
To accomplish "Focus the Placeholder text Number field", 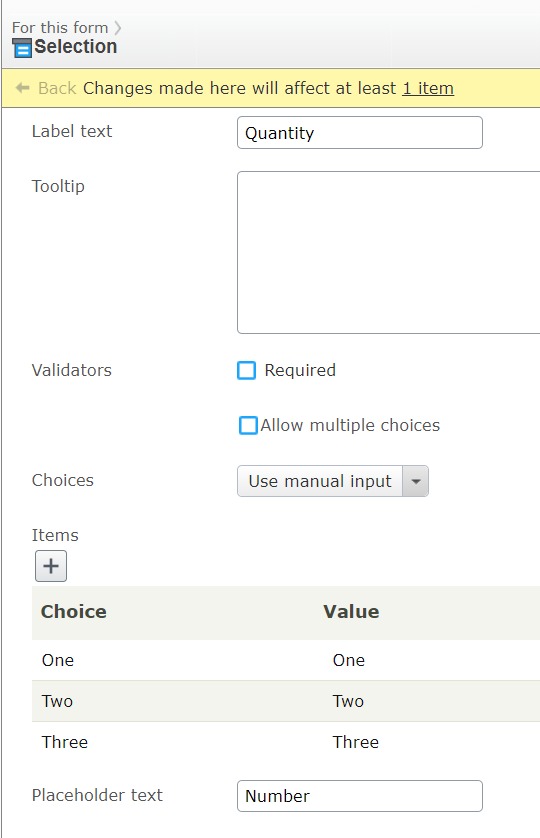I will click(x=360, y=796).
